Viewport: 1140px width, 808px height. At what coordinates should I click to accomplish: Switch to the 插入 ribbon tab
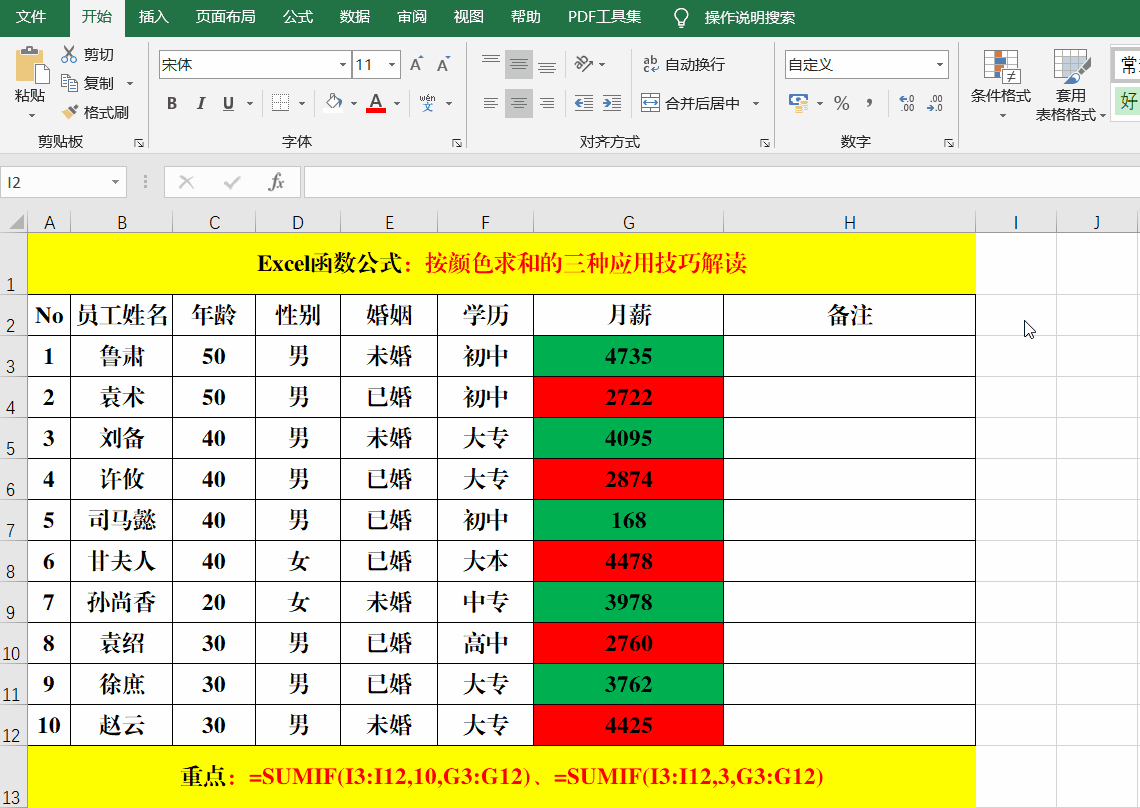pyautogui.click(x=153, y=17)
